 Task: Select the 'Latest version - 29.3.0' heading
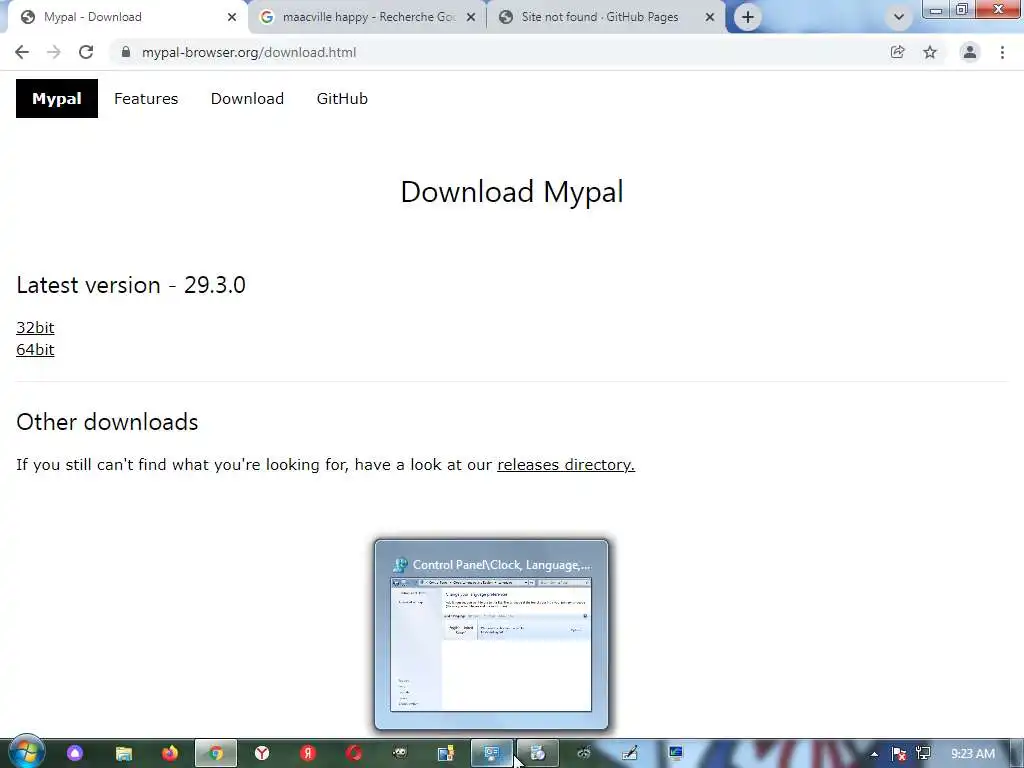point(131,285)
